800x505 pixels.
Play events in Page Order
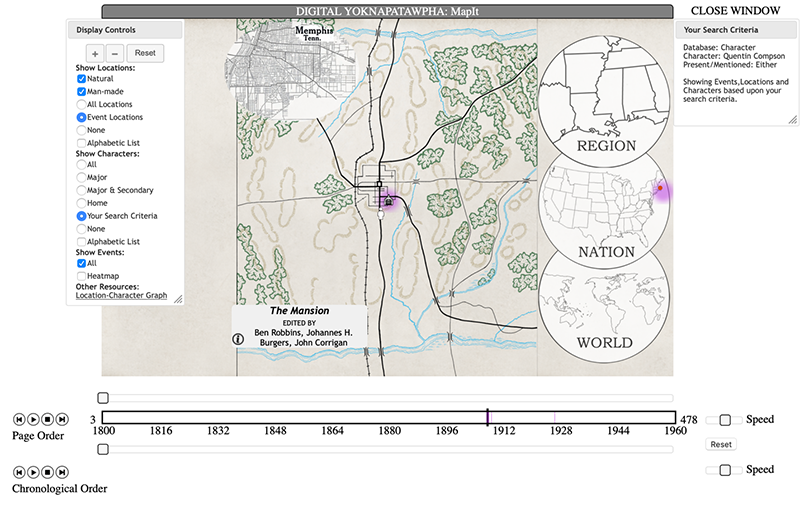click(33, 419)
